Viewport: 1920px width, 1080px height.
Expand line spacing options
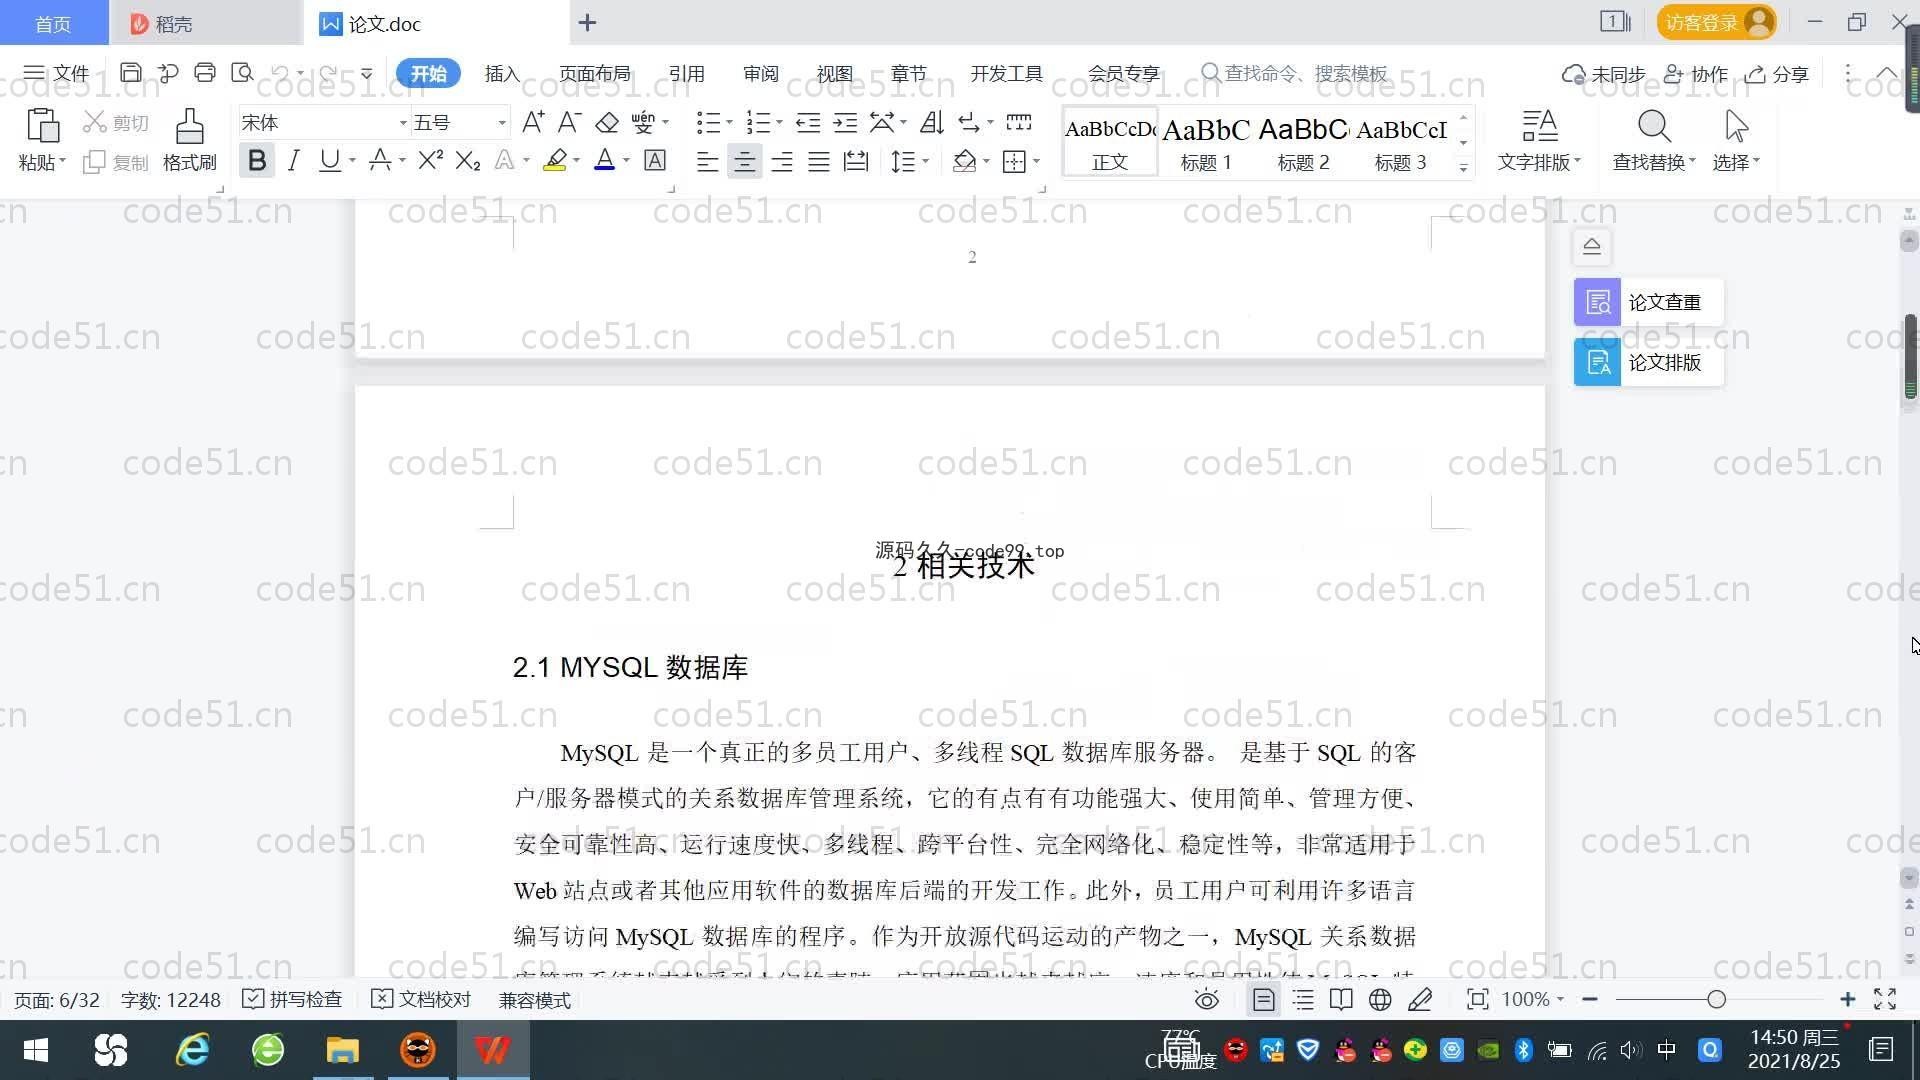[925, 161]
